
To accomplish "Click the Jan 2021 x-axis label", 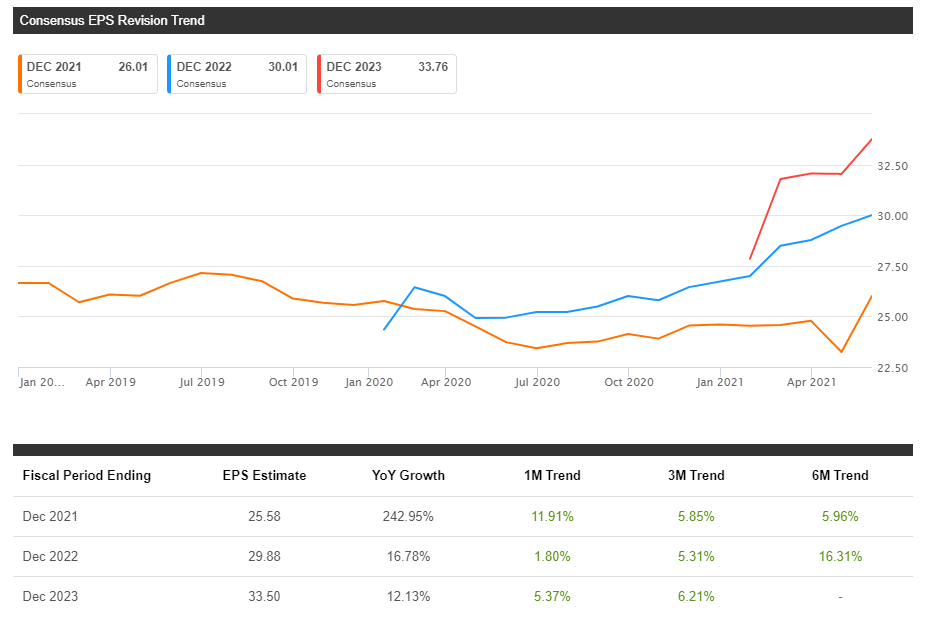I will (720, 382).
